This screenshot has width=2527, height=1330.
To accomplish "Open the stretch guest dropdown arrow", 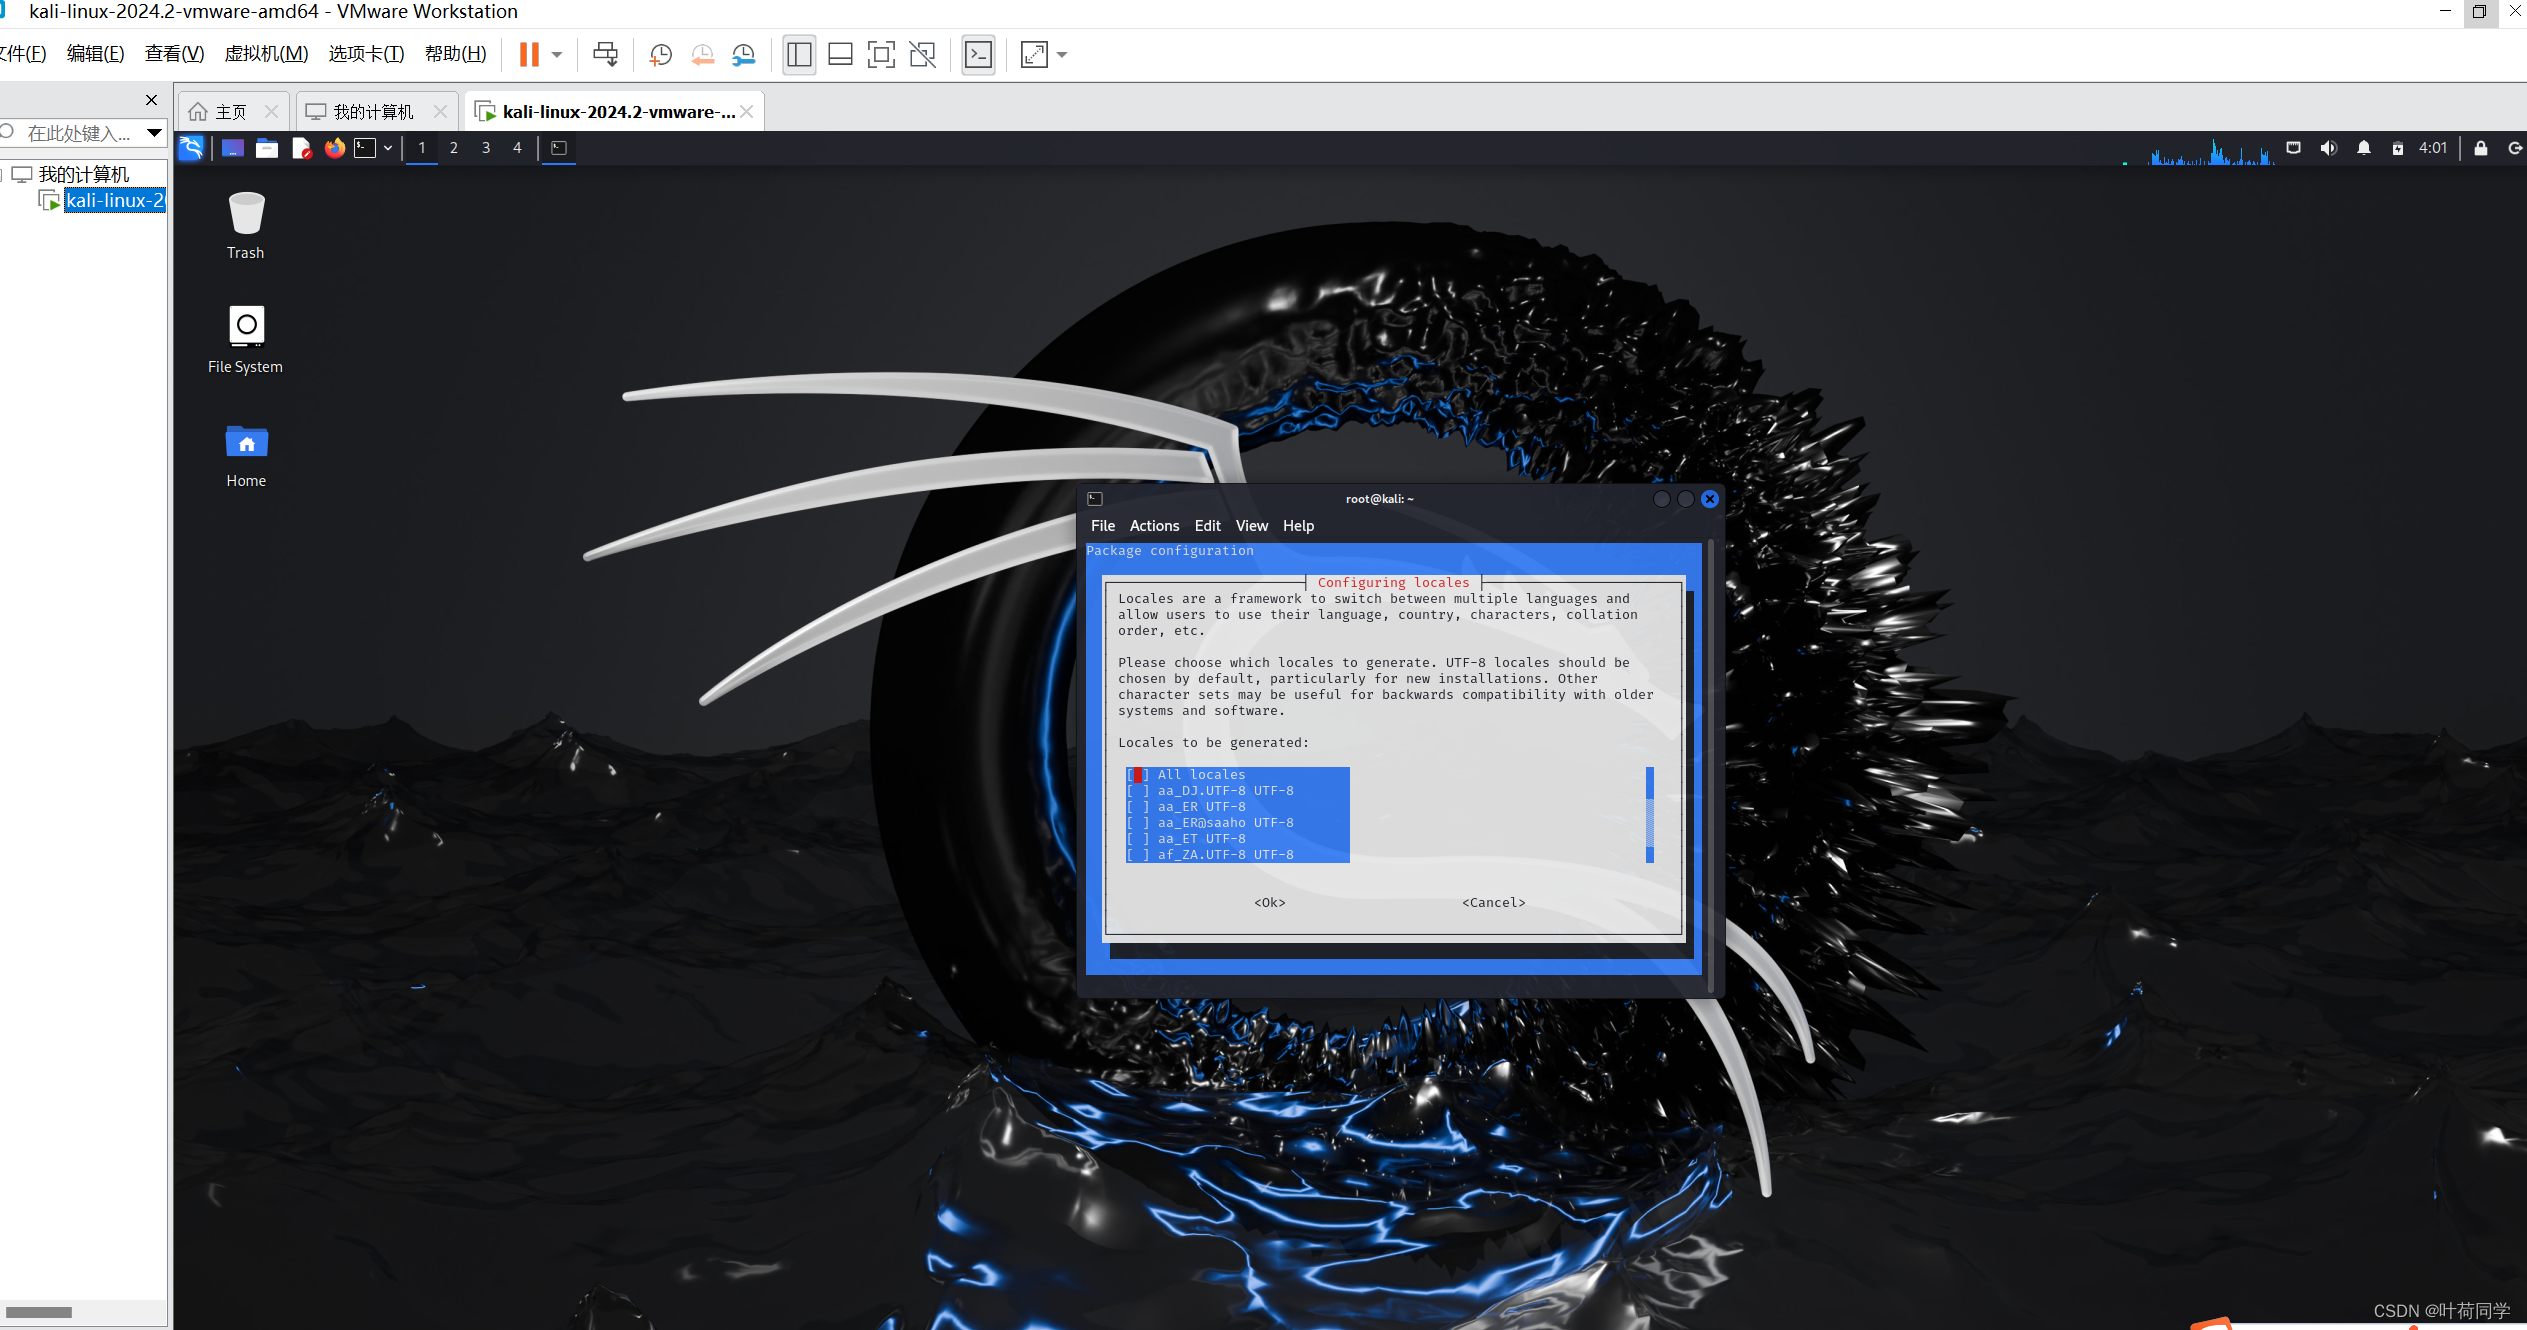I will coord(1062,55).
